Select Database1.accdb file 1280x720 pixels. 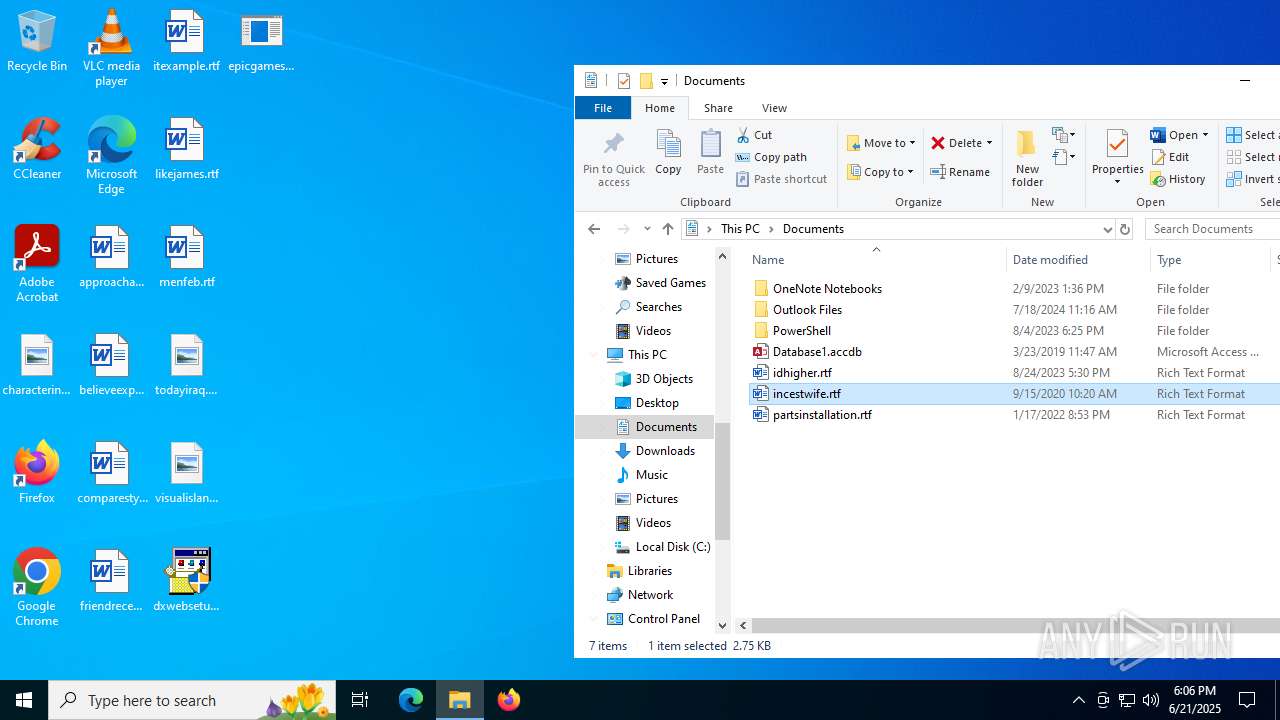(x=816, y=352)
